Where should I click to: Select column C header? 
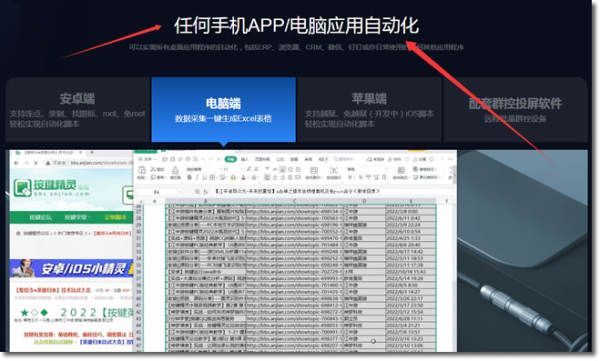pos(294,201)
